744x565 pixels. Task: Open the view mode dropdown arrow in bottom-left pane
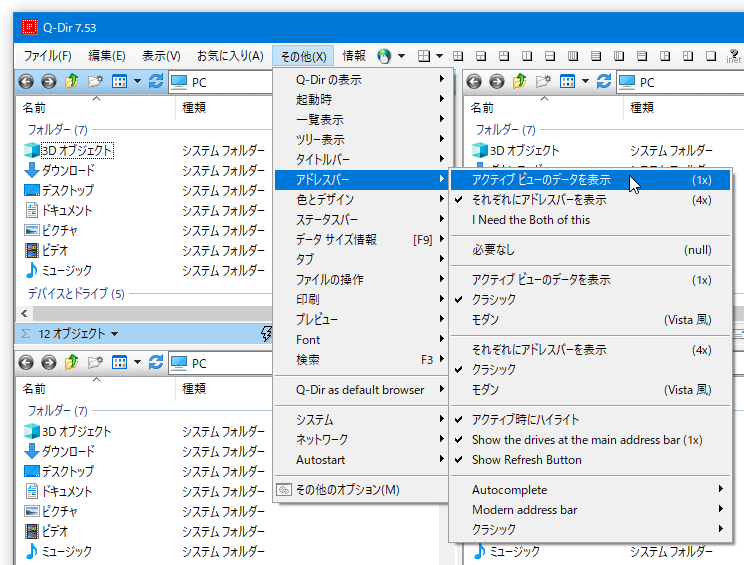tap(137, 363)
